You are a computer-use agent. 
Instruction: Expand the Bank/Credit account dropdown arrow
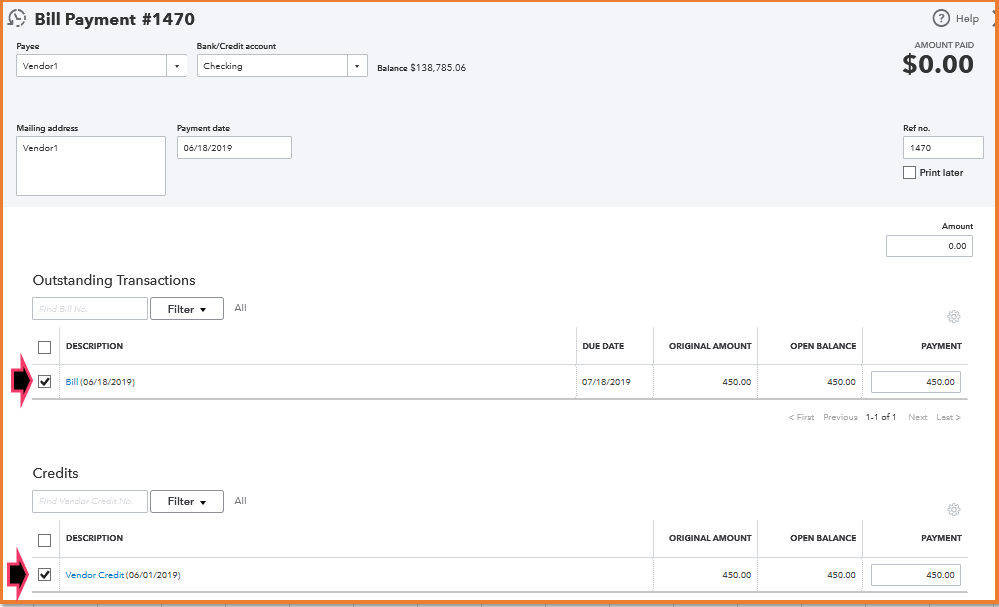357,66
